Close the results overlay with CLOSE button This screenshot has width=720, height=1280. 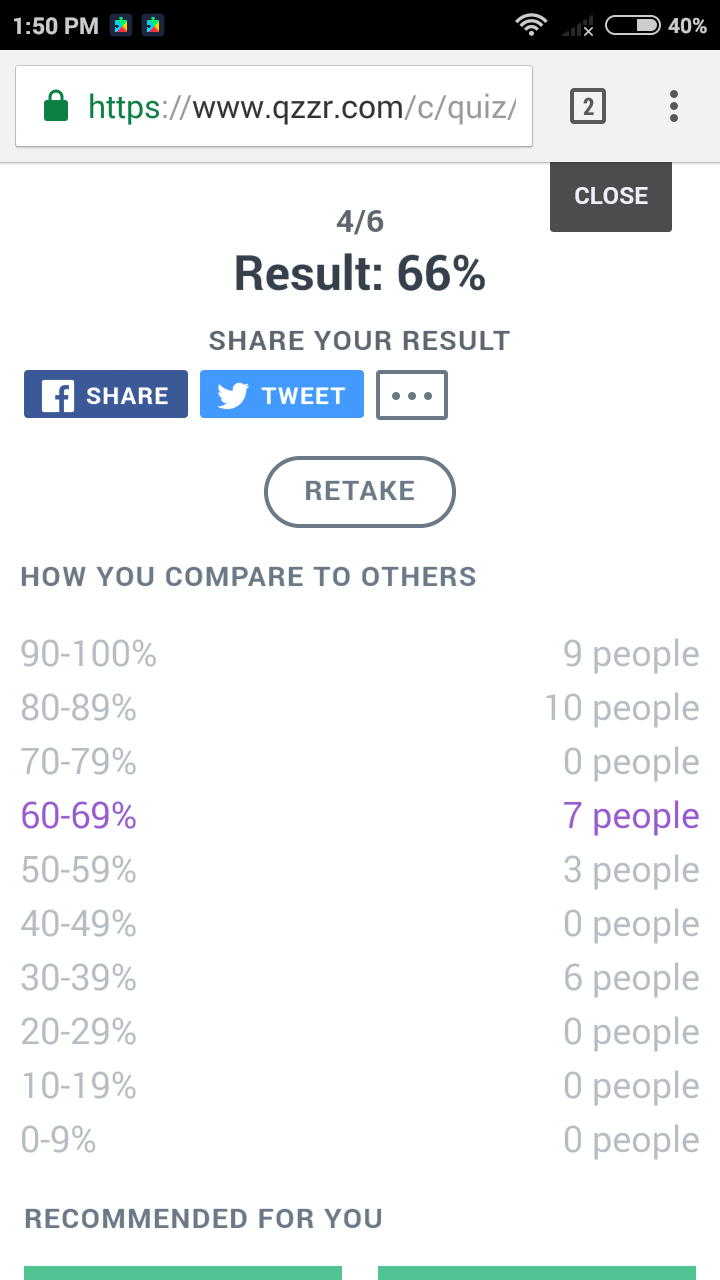coord(611,196)
